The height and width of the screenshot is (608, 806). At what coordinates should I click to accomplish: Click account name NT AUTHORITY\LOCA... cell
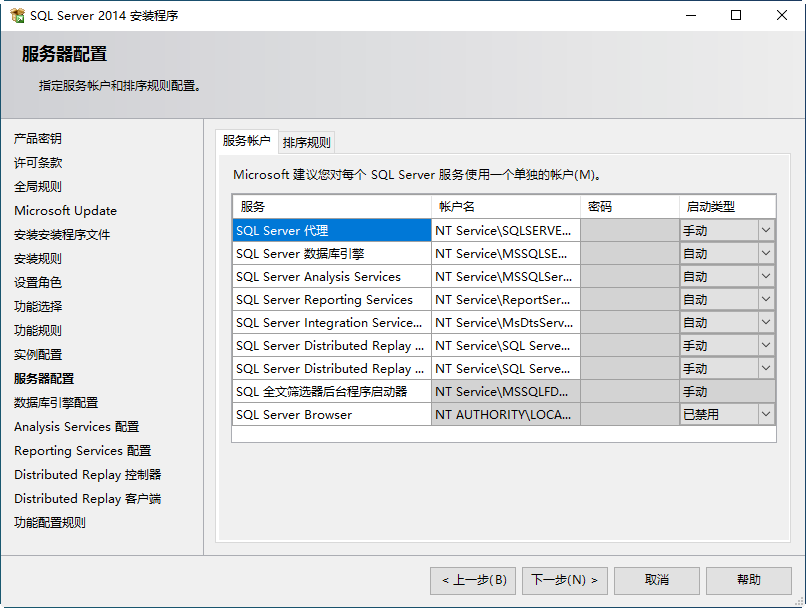(506, 414)
